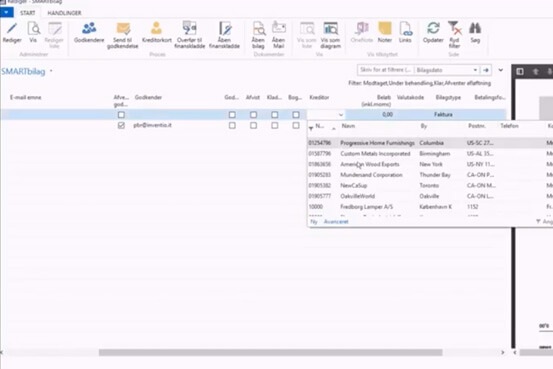Click the scrollbar right arrow
Screen dimensions: 553x369
click(503, 352)
